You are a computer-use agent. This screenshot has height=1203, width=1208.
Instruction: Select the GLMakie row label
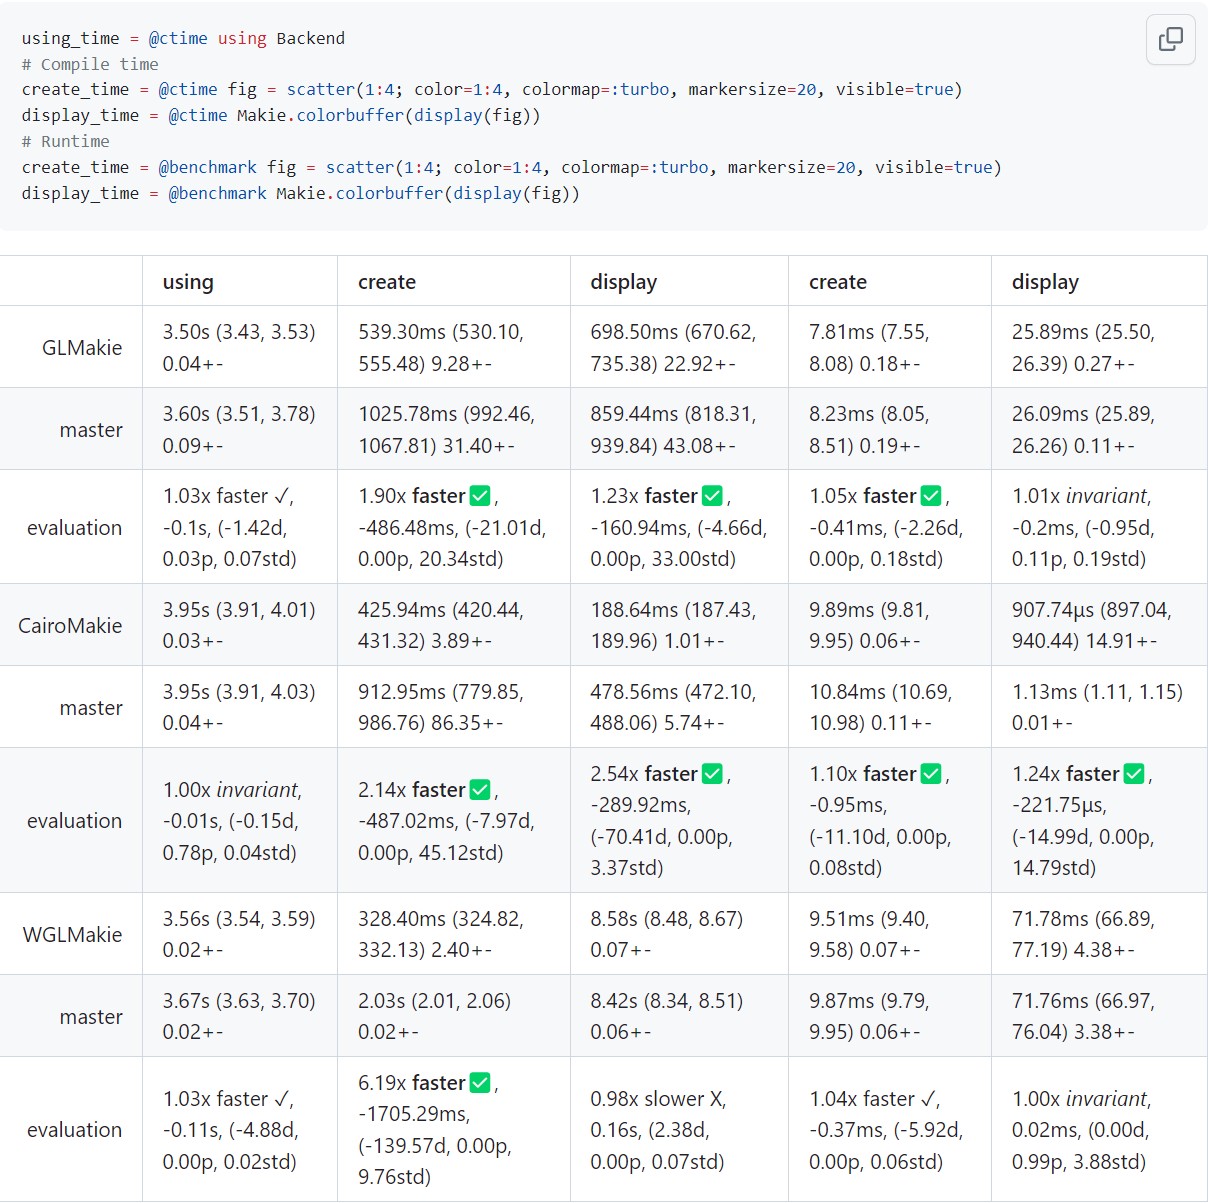(x=82, y=348)
